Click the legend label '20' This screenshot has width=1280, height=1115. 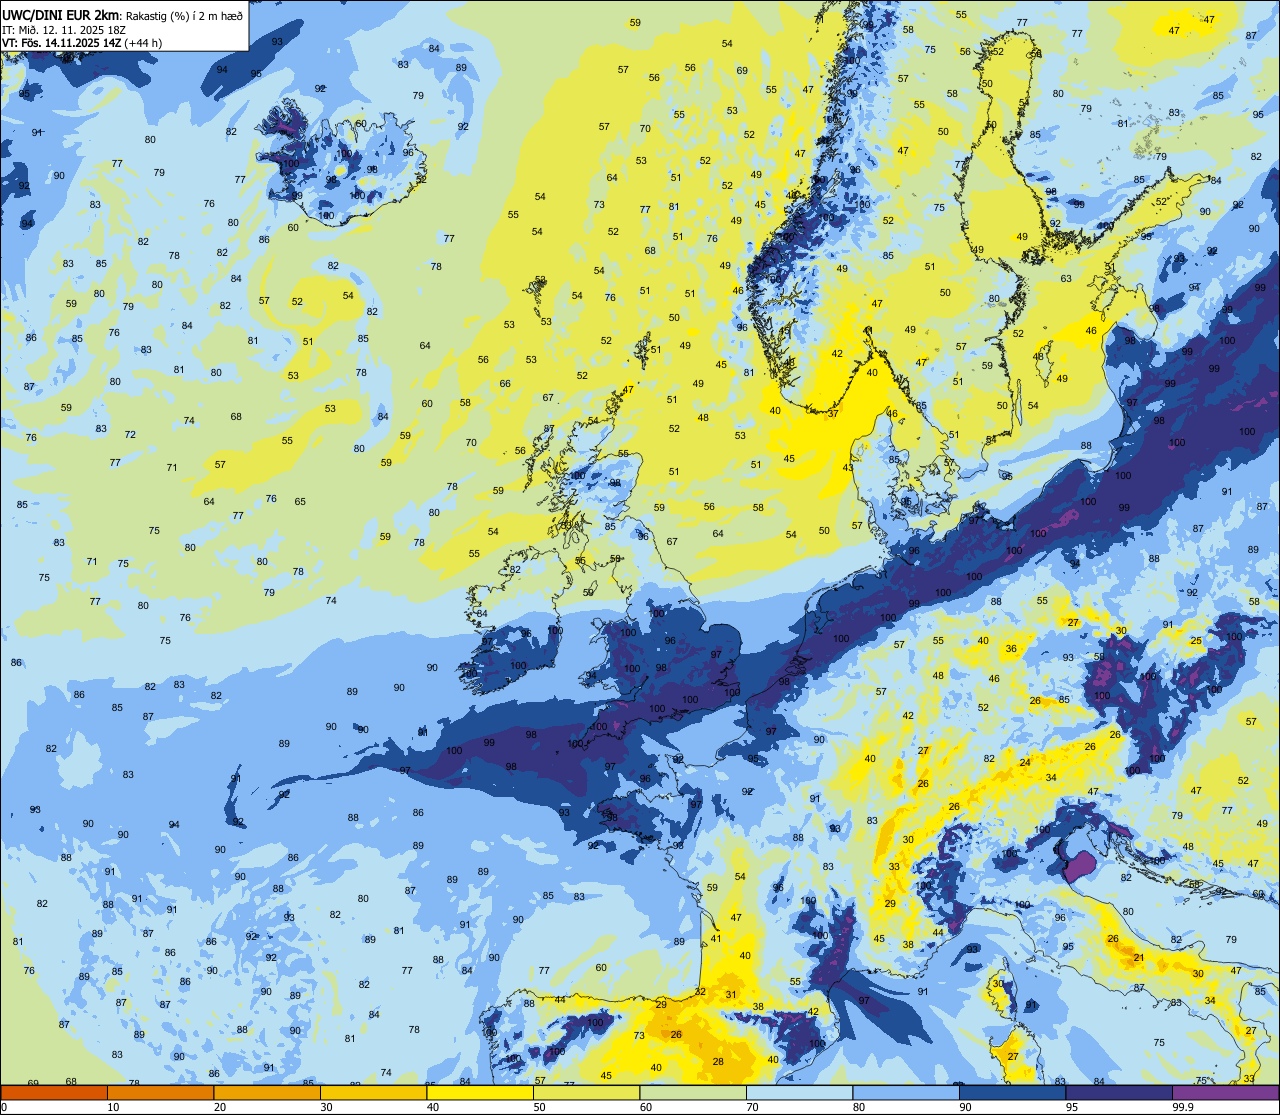219,1107
